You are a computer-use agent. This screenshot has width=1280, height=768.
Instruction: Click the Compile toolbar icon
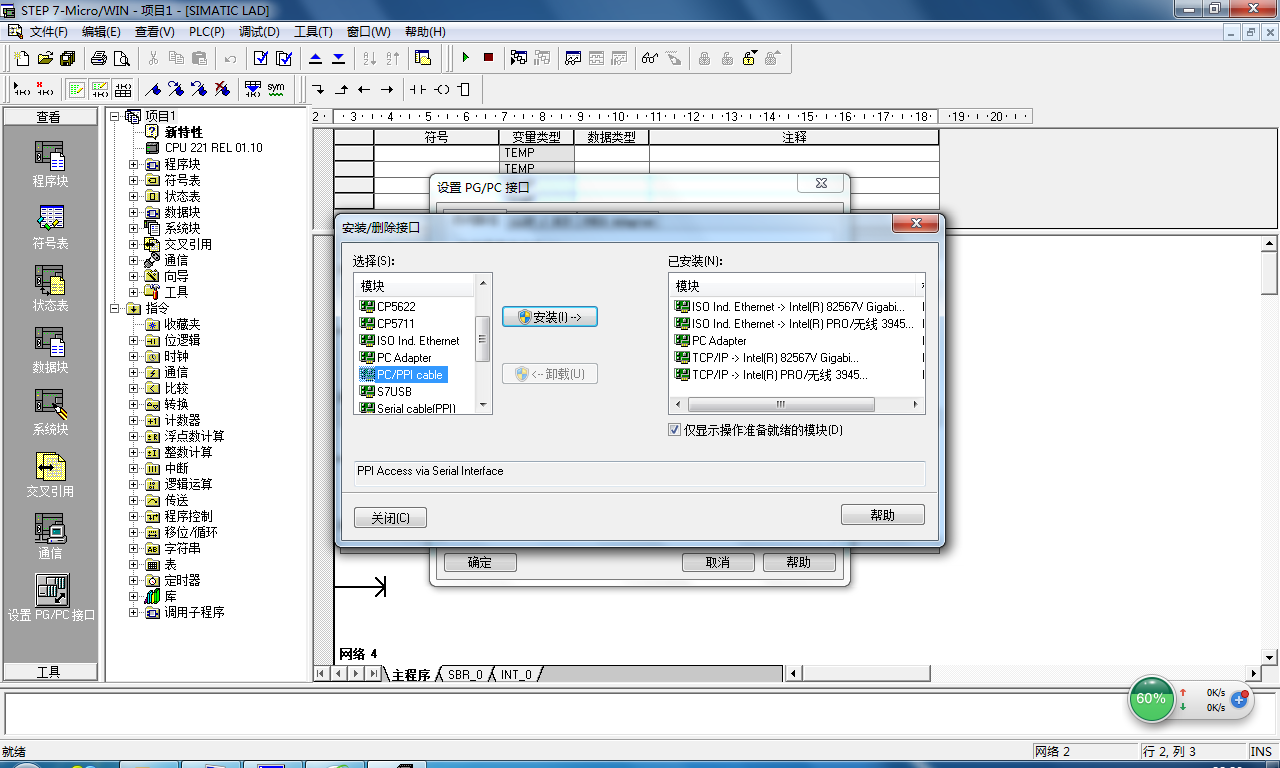pyautogui.click(x=260, y=58)
